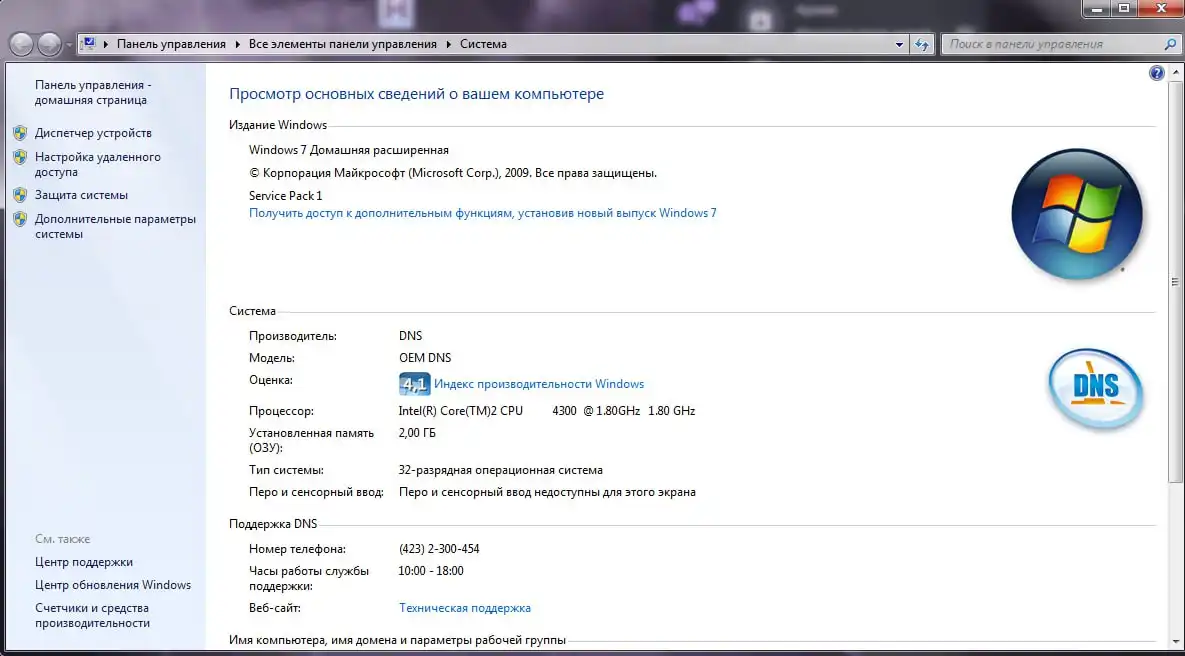1185x656 pixels.
Task: Click the DNS manufacturer logo image
Action: pyautogui.click(x=1096, y=388)
